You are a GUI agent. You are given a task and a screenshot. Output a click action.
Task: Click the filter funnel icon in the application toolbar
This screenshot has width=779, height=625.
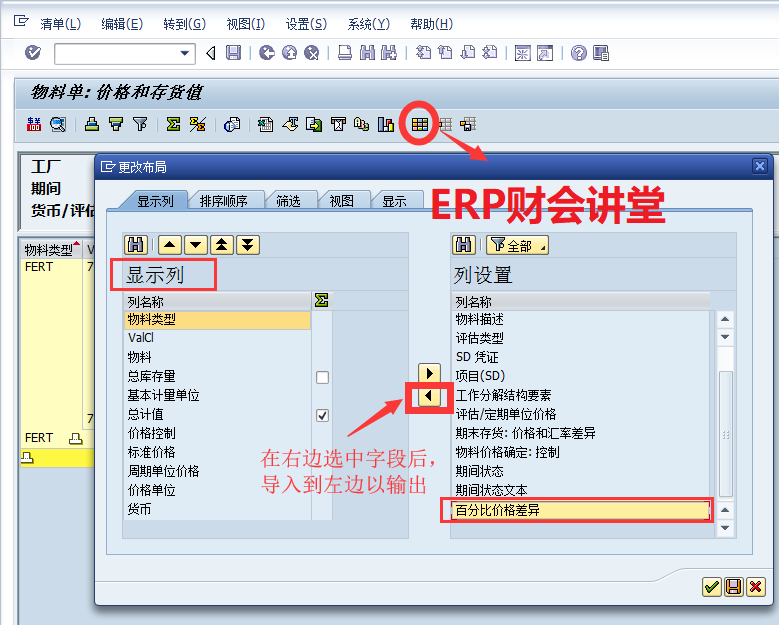click(140, 124)
